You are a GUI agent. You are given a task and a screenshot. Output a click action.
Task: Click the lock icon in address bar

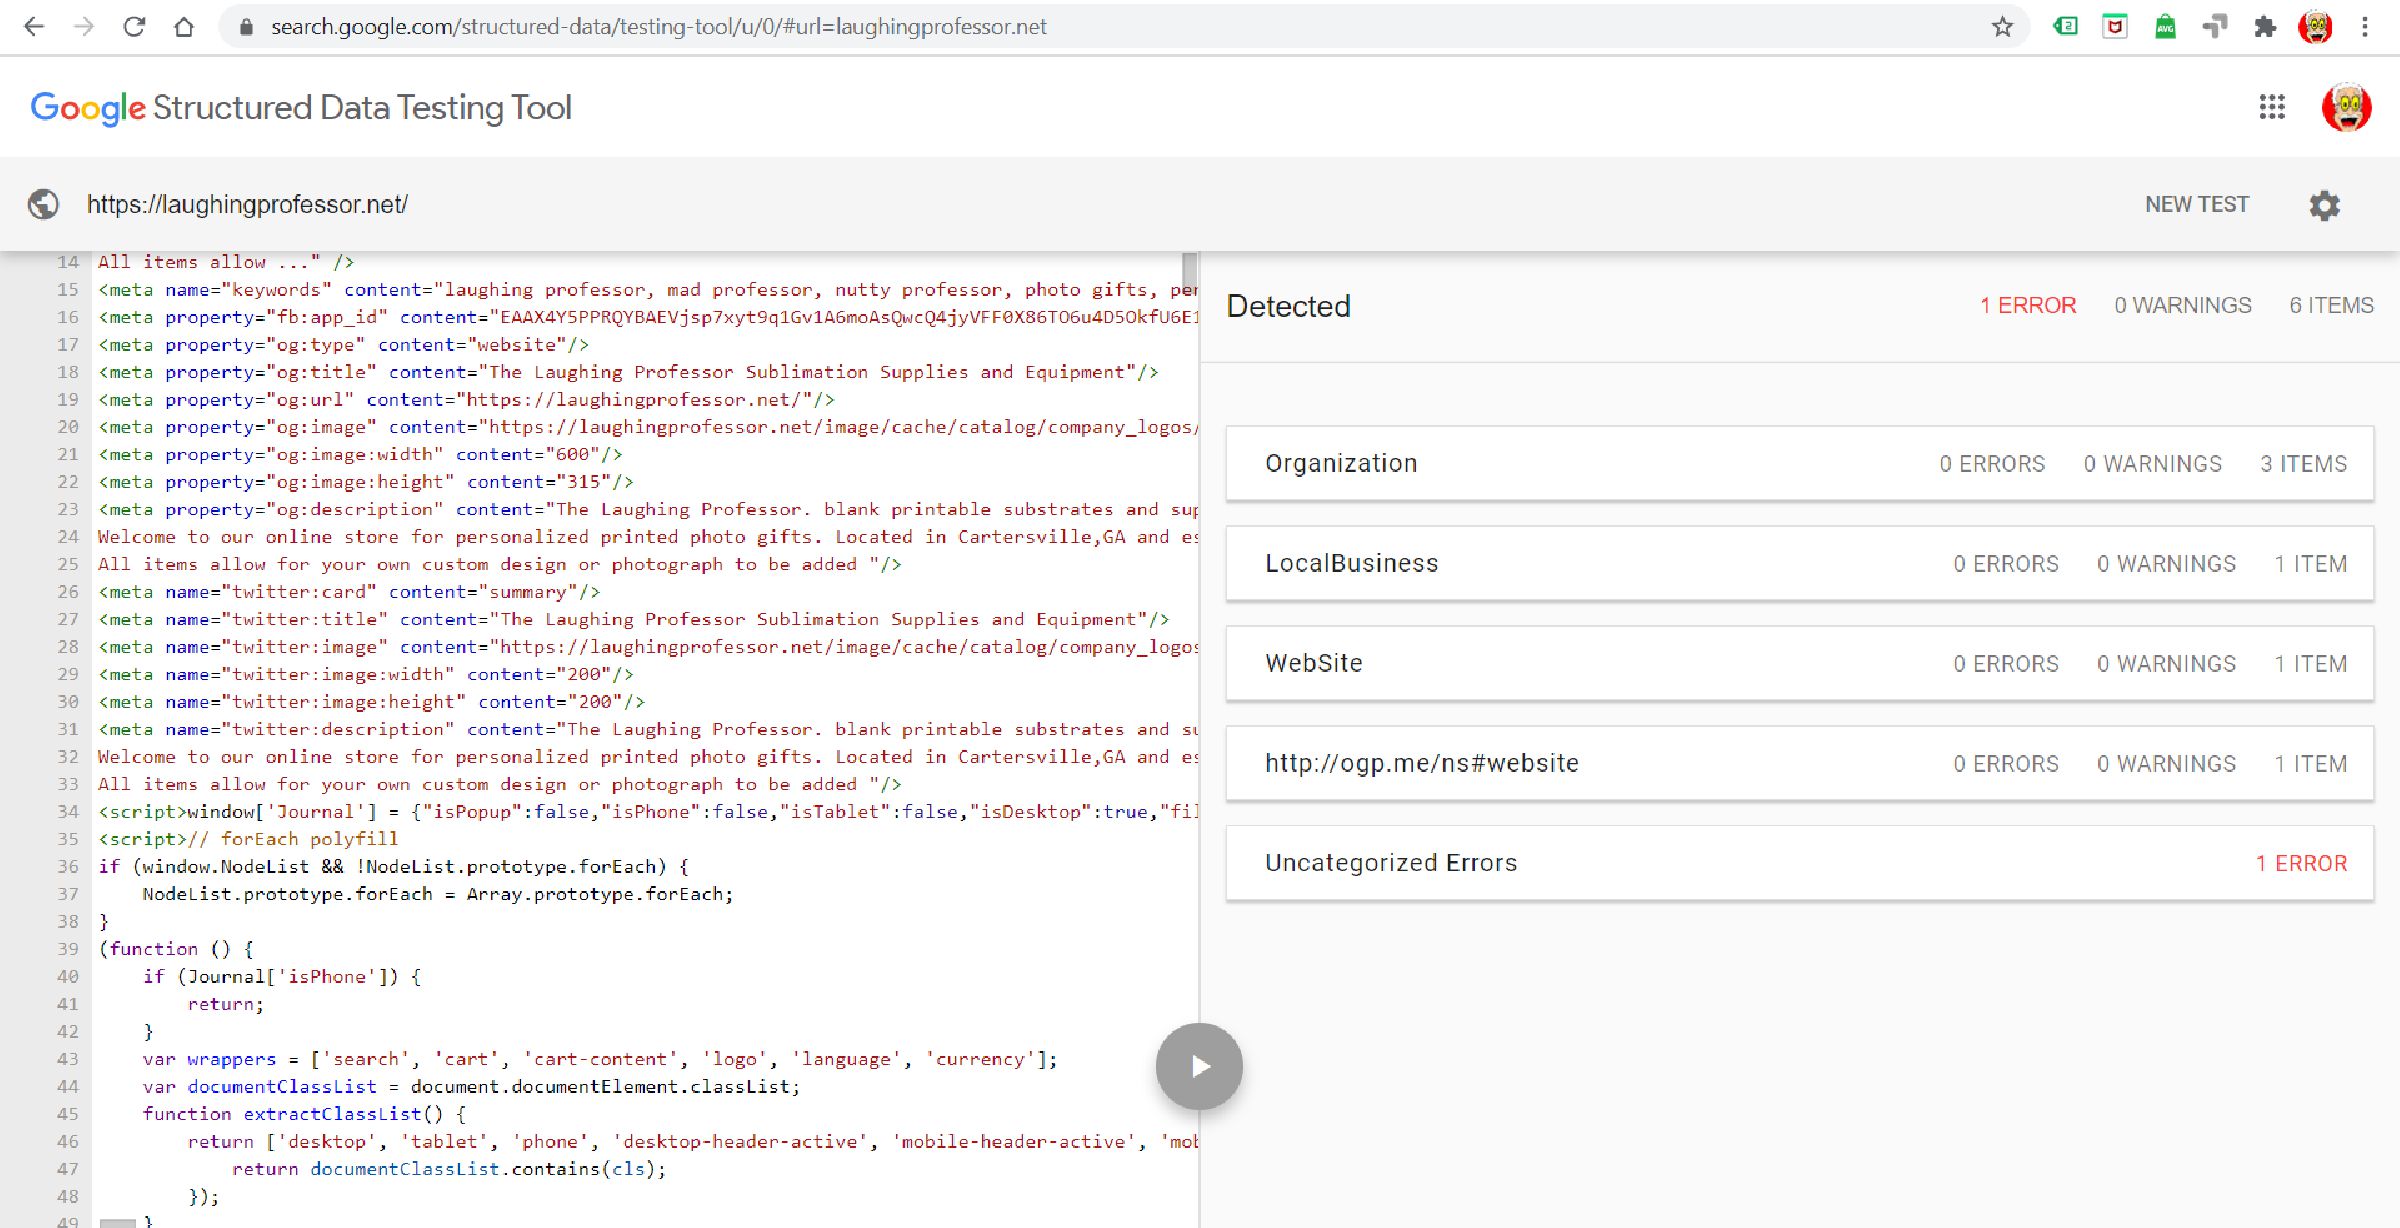(x=246, y=27)
